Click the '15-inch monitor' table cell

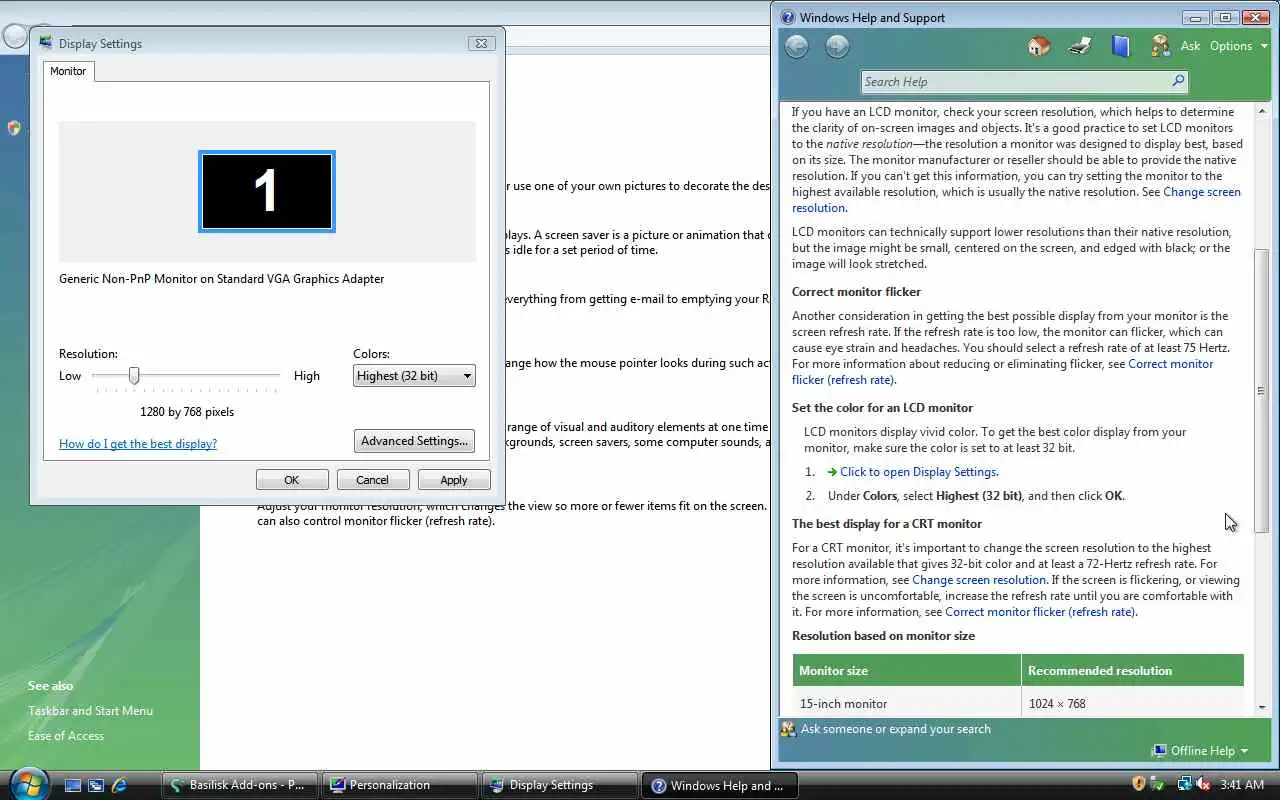coord(907,704)
